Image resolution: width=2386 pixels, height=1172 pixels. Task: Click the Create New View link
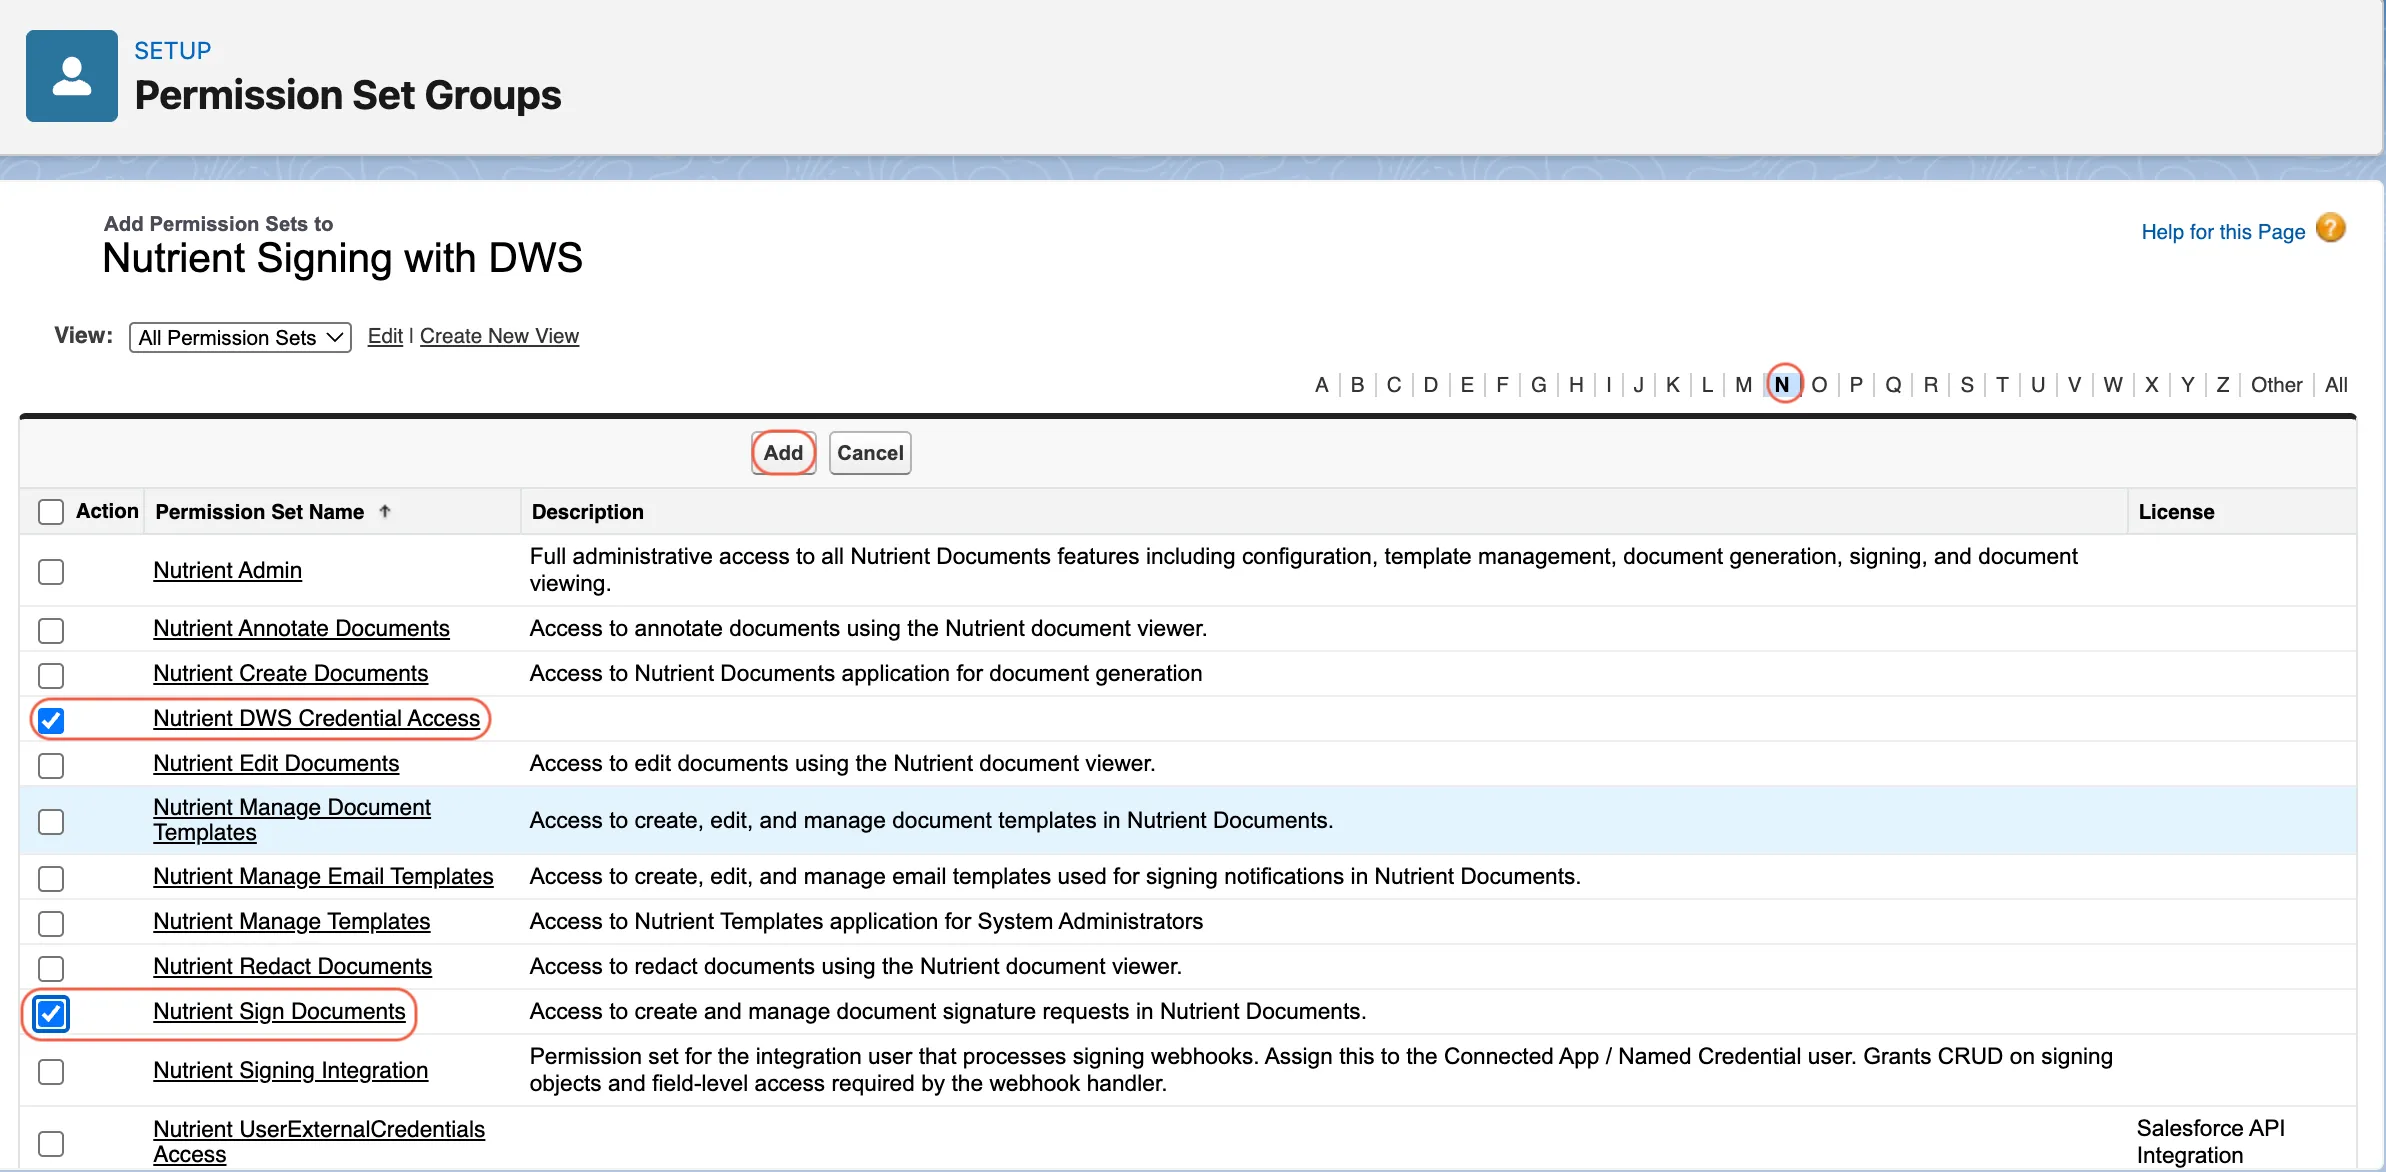click(499, 336)
